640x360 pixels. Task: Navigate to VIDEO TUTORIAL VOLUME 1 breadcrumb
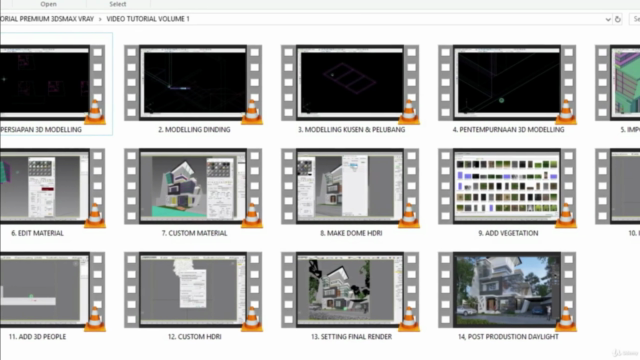[148, 19]
